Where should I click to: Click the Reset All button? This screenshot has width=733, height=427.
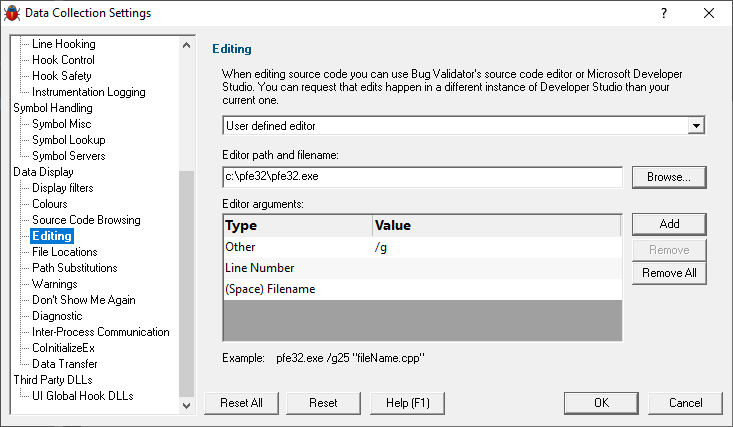(x=241, y=403)
